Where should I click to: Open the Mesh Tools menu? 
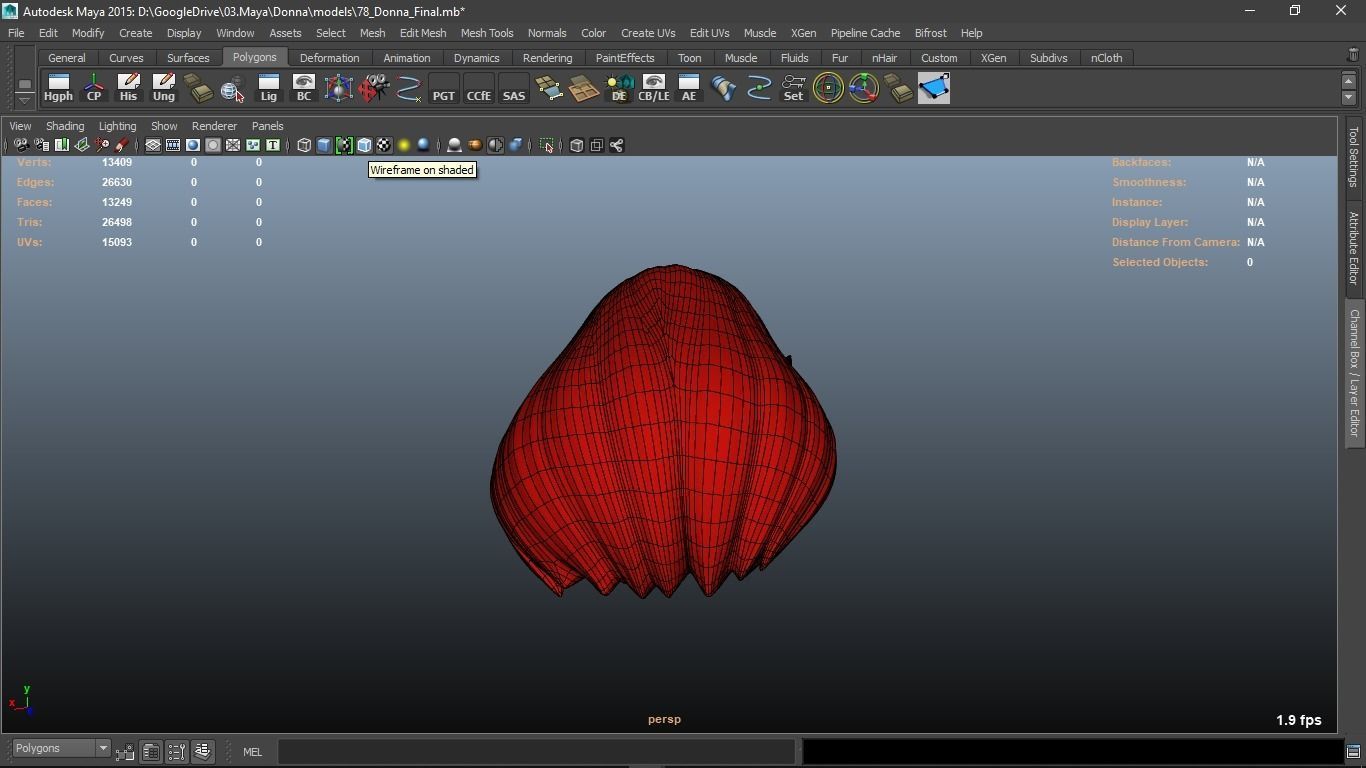tap(486, 33)
